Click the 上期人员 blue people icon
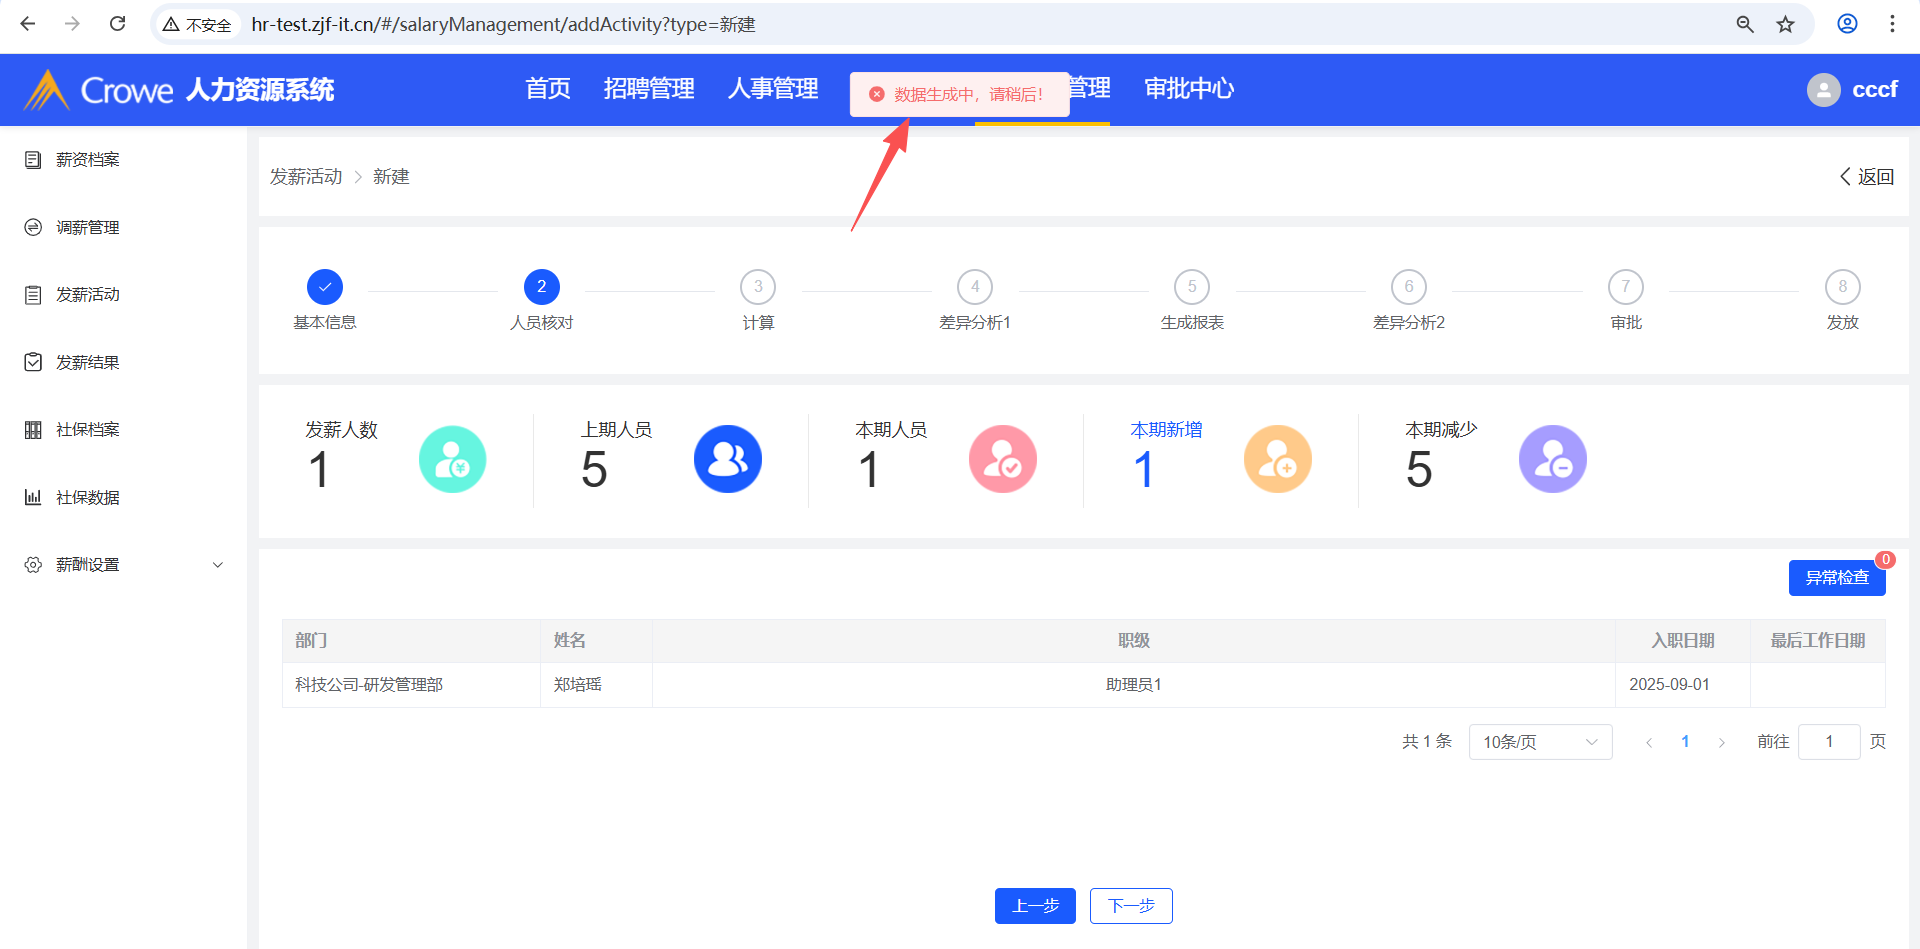 tap(728, 459)
